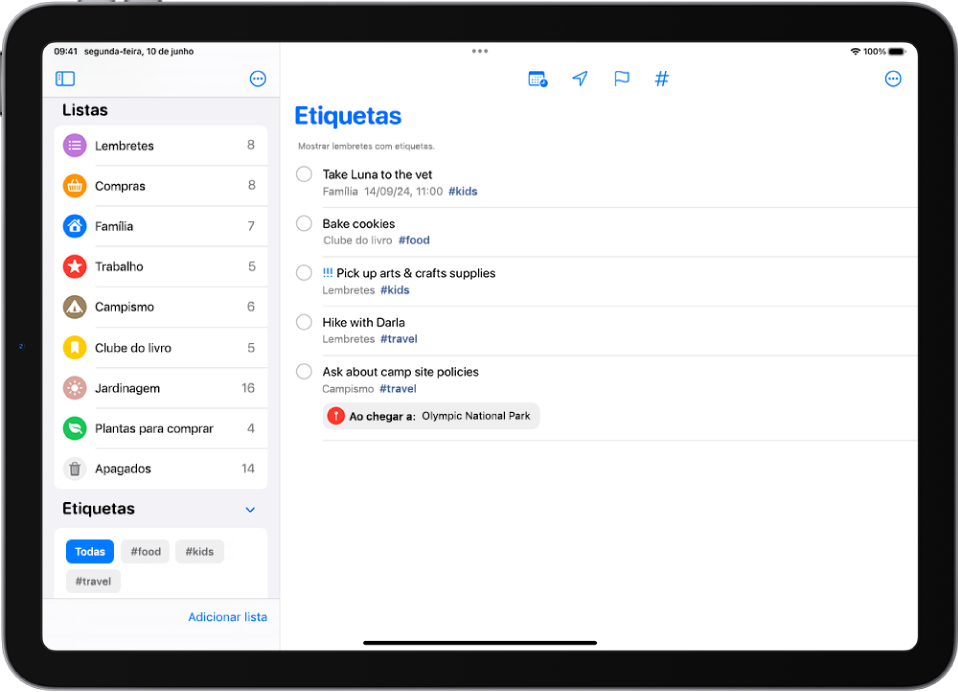
Task: Tap #travel tag on 'Hike with Darla'
Action: [x=398, y=339]
